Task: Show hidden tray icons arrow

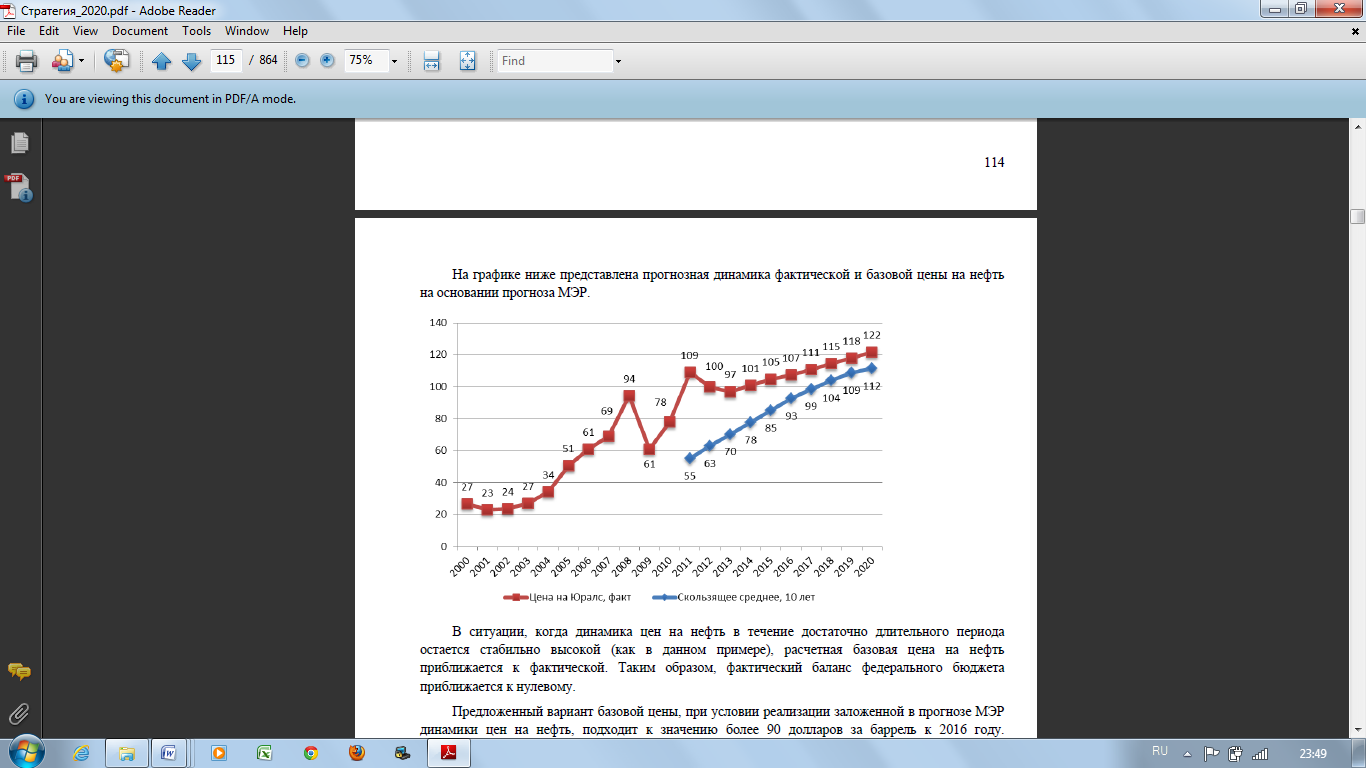Action: tap(1187, 753)
